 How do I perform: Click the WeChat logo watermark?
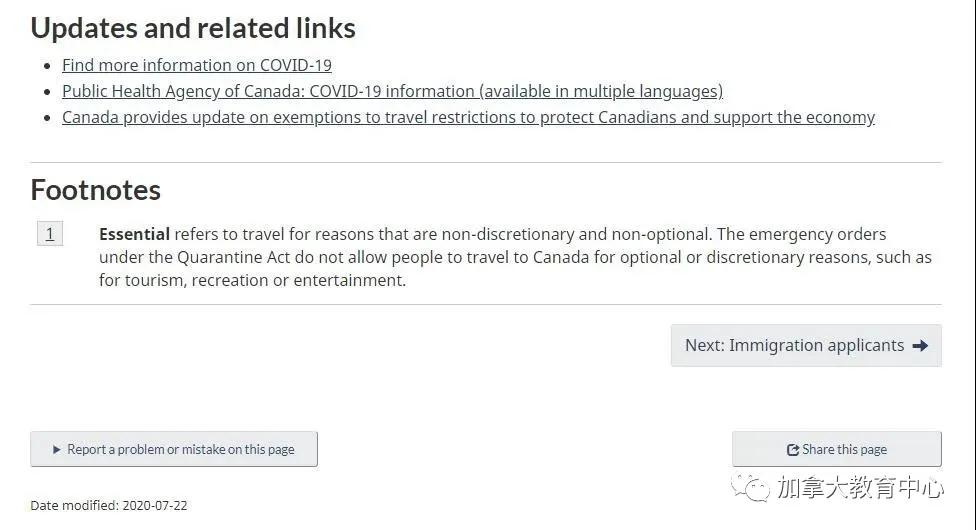(751, 488)
